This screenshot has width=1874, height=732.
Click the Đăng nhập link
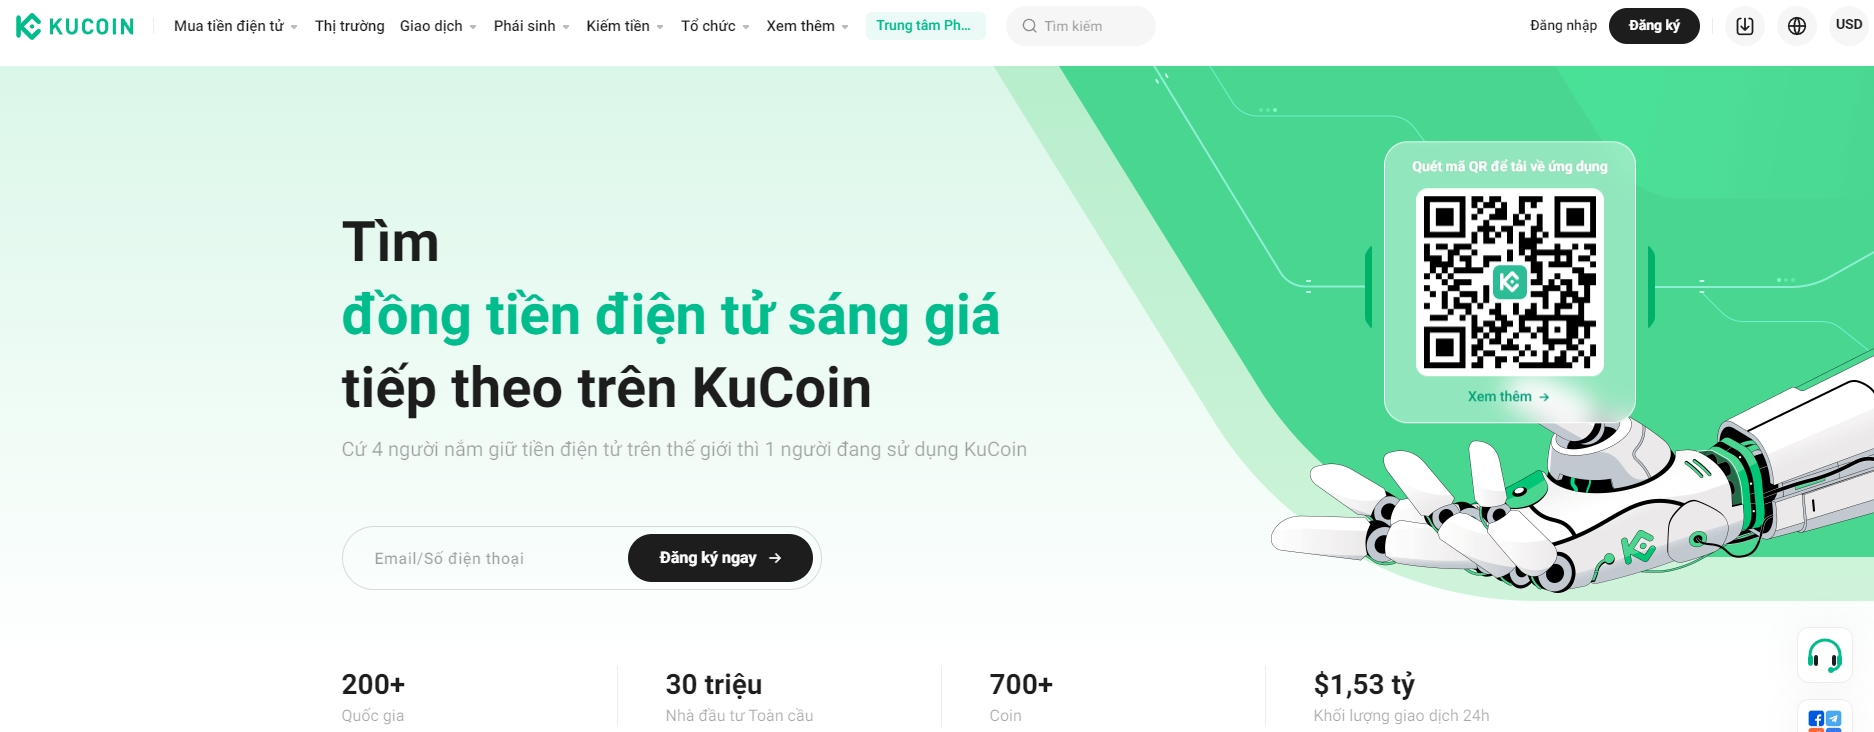point(1563,26)
